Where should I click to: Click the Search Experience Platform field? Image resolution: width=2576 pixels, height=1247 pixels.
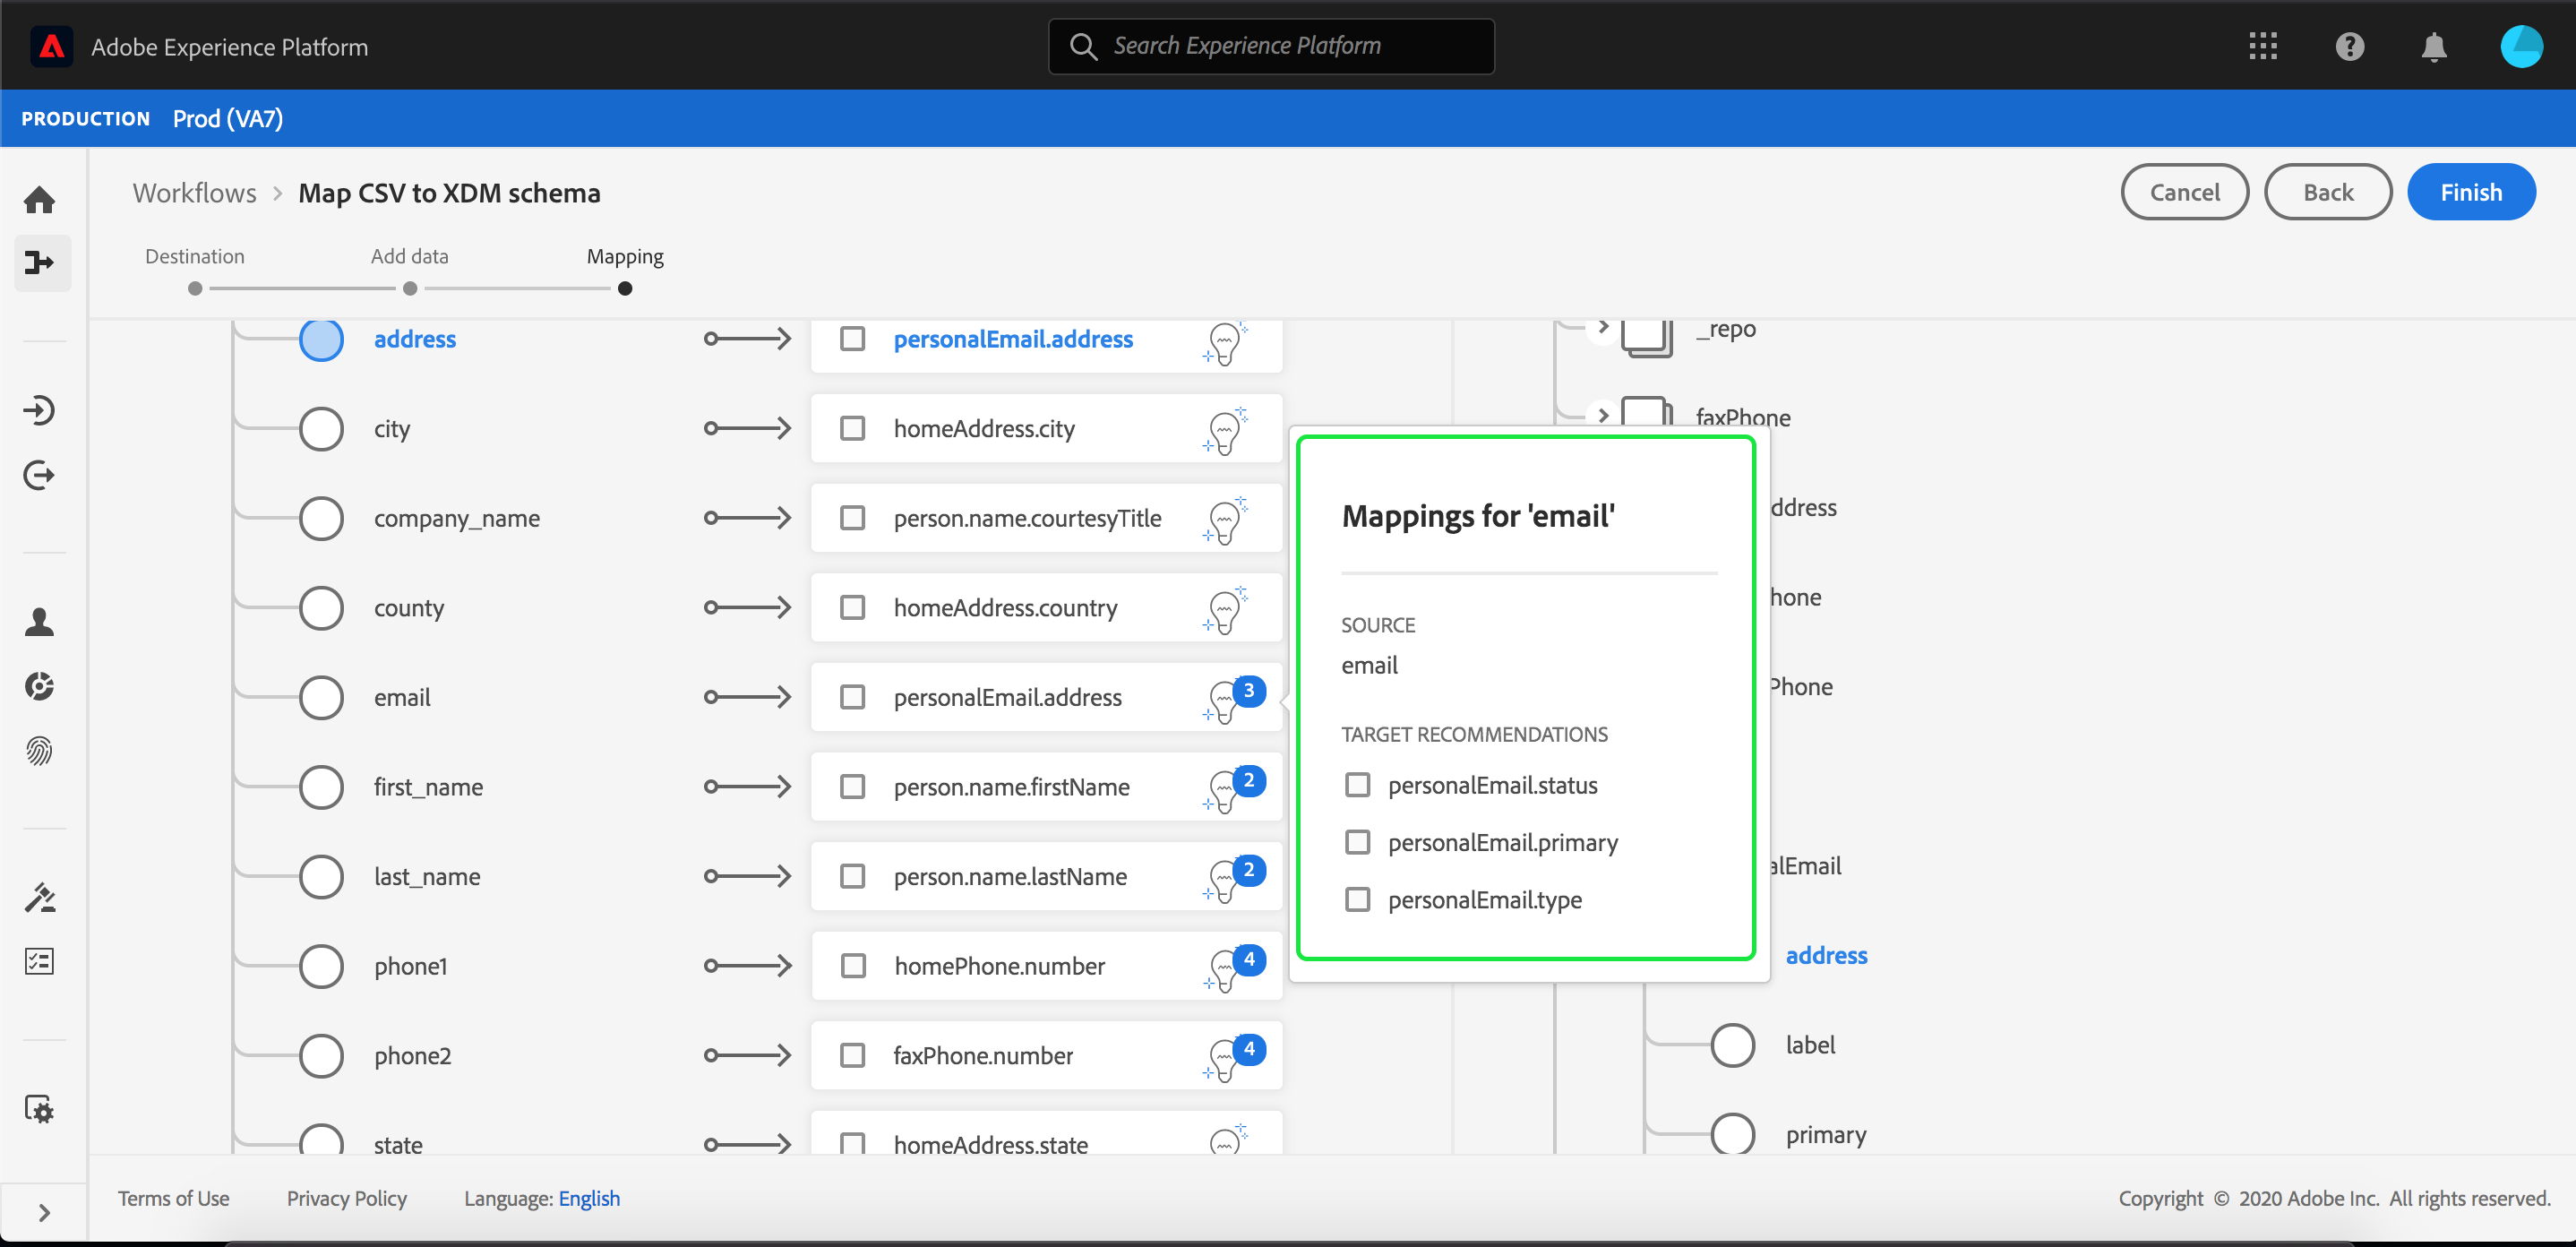click(1271, 46)
